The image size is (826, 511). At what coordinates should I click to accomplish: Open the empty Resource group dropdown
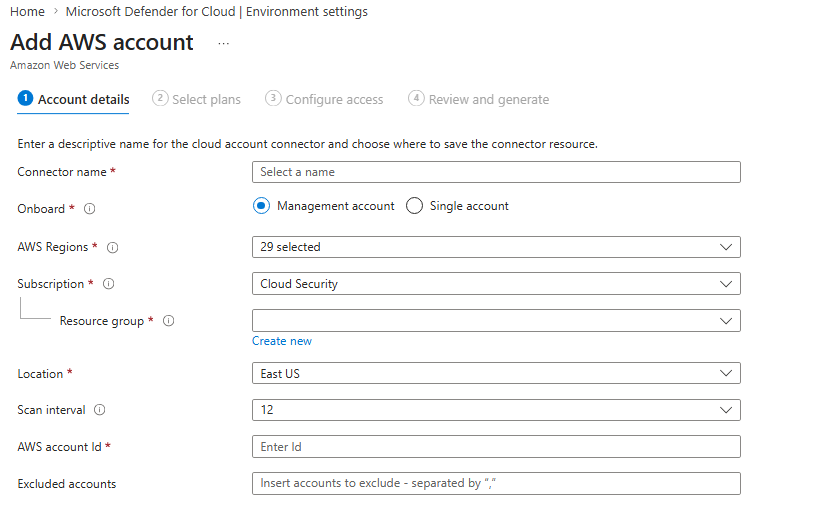click(496, 321)
